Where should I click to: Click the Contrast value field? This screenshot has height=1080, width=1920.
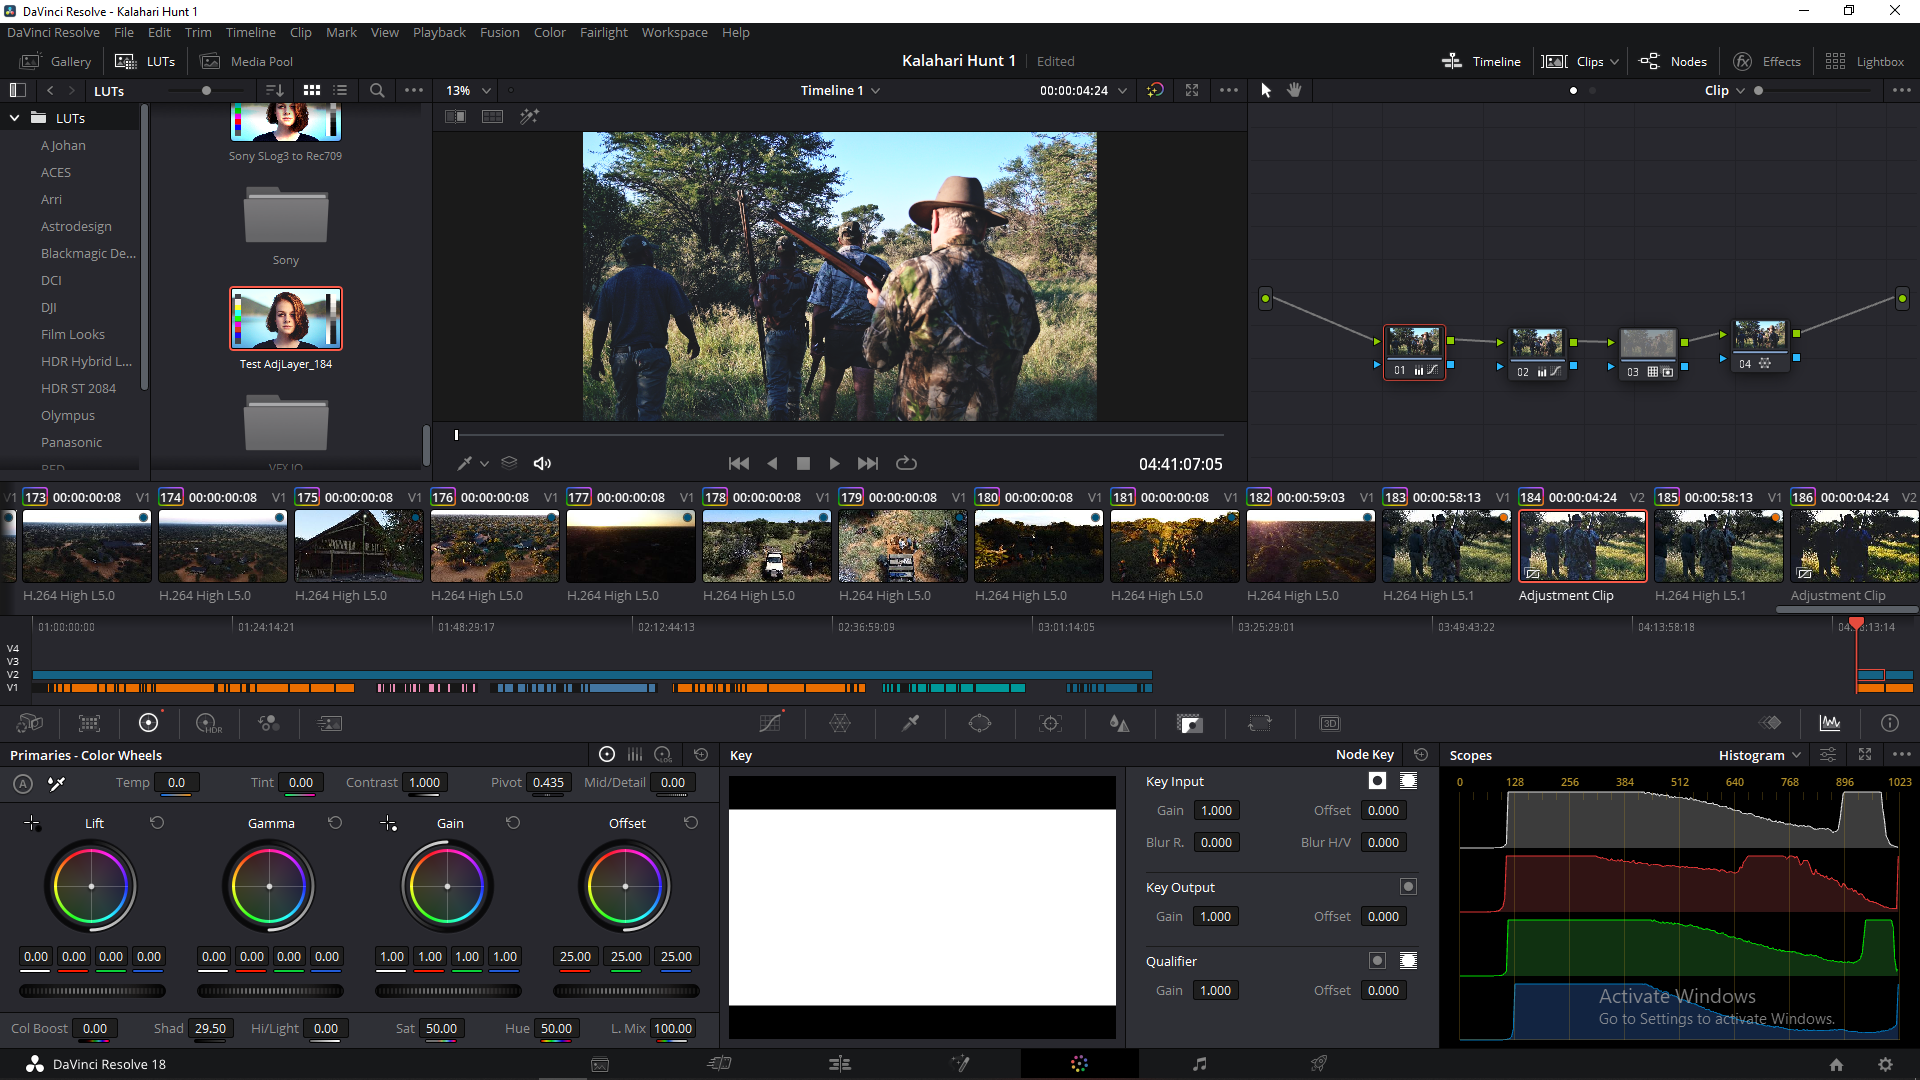click(425, 783)
